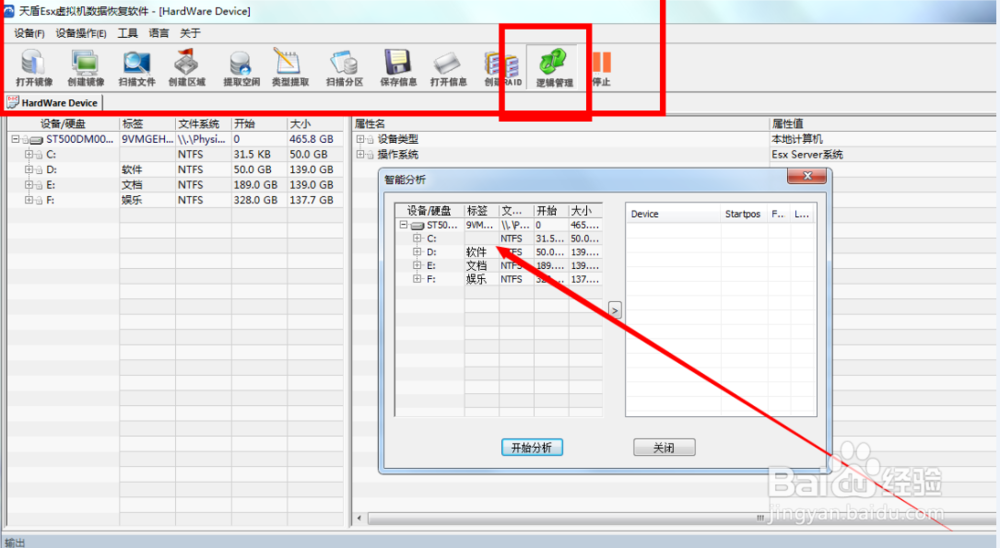
Task: Close the 智能分析 dialog with the X
Action: (x=807, y=175)
